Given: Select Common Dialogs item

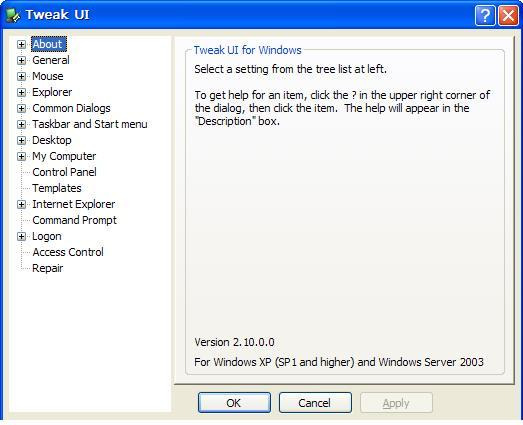Looking at the screenshot, I should tap(71, 108).
